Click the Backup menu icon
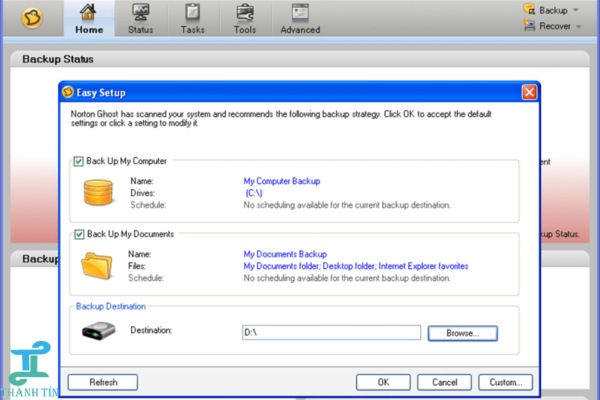This screenshot has width=600, height=400. pyautogui.click(x=529, y=9)
